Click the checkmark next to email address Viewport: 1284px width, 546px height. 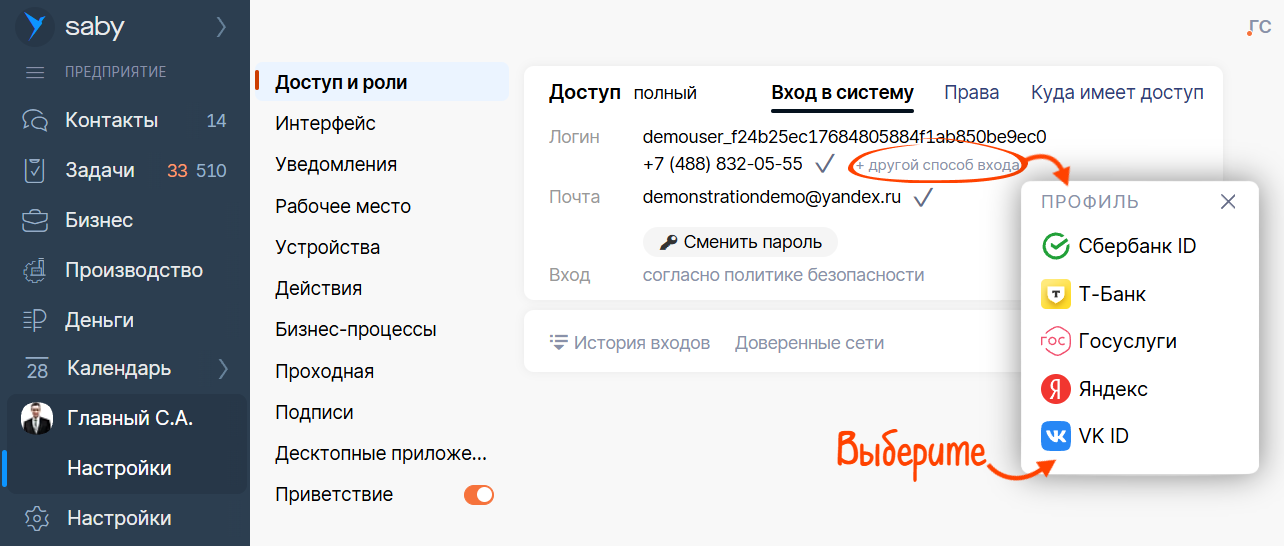(x=923, y=197)
